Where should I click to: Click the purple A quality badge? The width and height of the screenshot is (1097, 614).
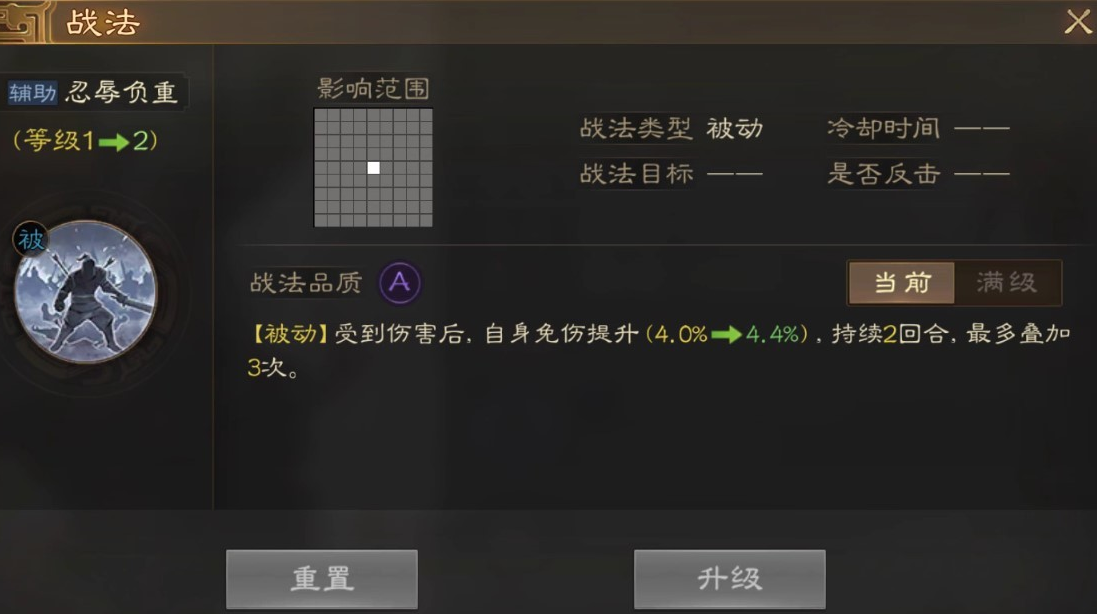pyautogui.click(x=399, y=283)
